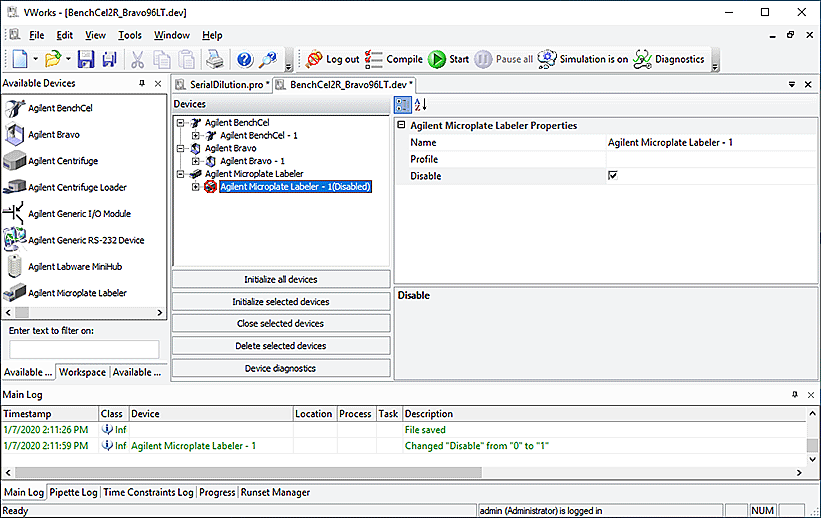This screenshot has width=821, height=518.
Task: Switch to the Runset Manager tab
Action: click(275, 492)
